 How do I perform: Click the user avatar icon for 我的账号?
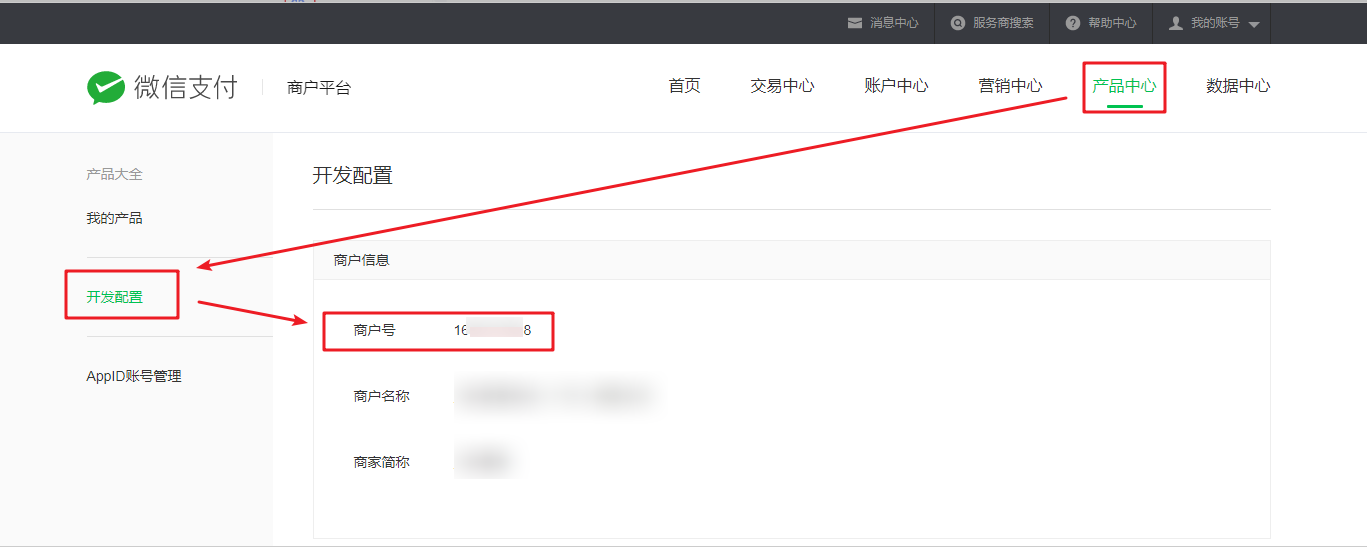point(1176,22)
